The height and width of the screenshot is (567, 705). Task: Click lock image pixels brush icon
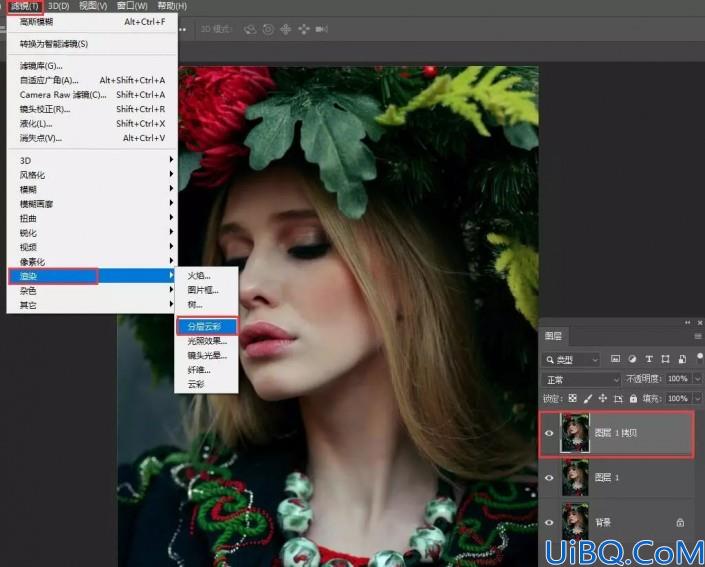[x=588, y=398]
